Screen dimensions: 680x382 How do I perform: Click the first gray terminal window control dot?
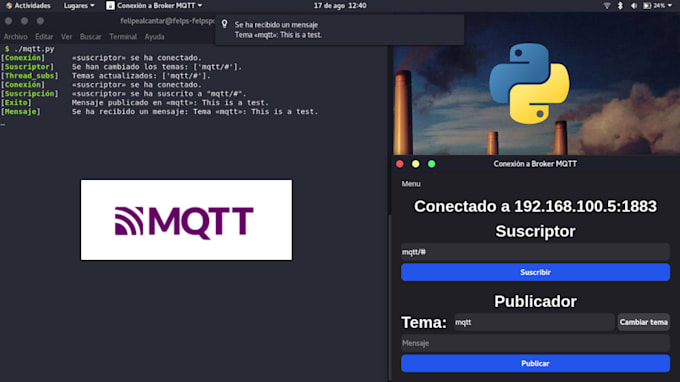coord(9,21)
